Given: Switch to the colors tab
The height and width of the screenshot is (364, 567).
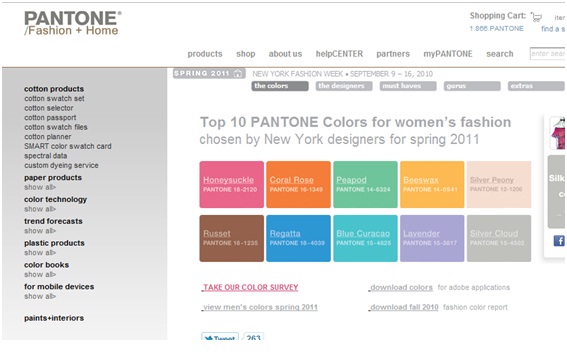Looking at the screenshot, I should pyautogui.click(x=280, y=86).
